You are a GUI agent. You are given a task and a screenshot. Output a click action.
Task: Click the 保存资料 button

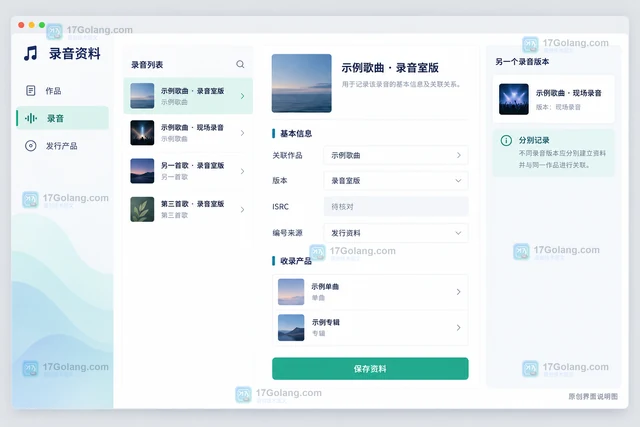pyautogui.click(x=370, y=369)
